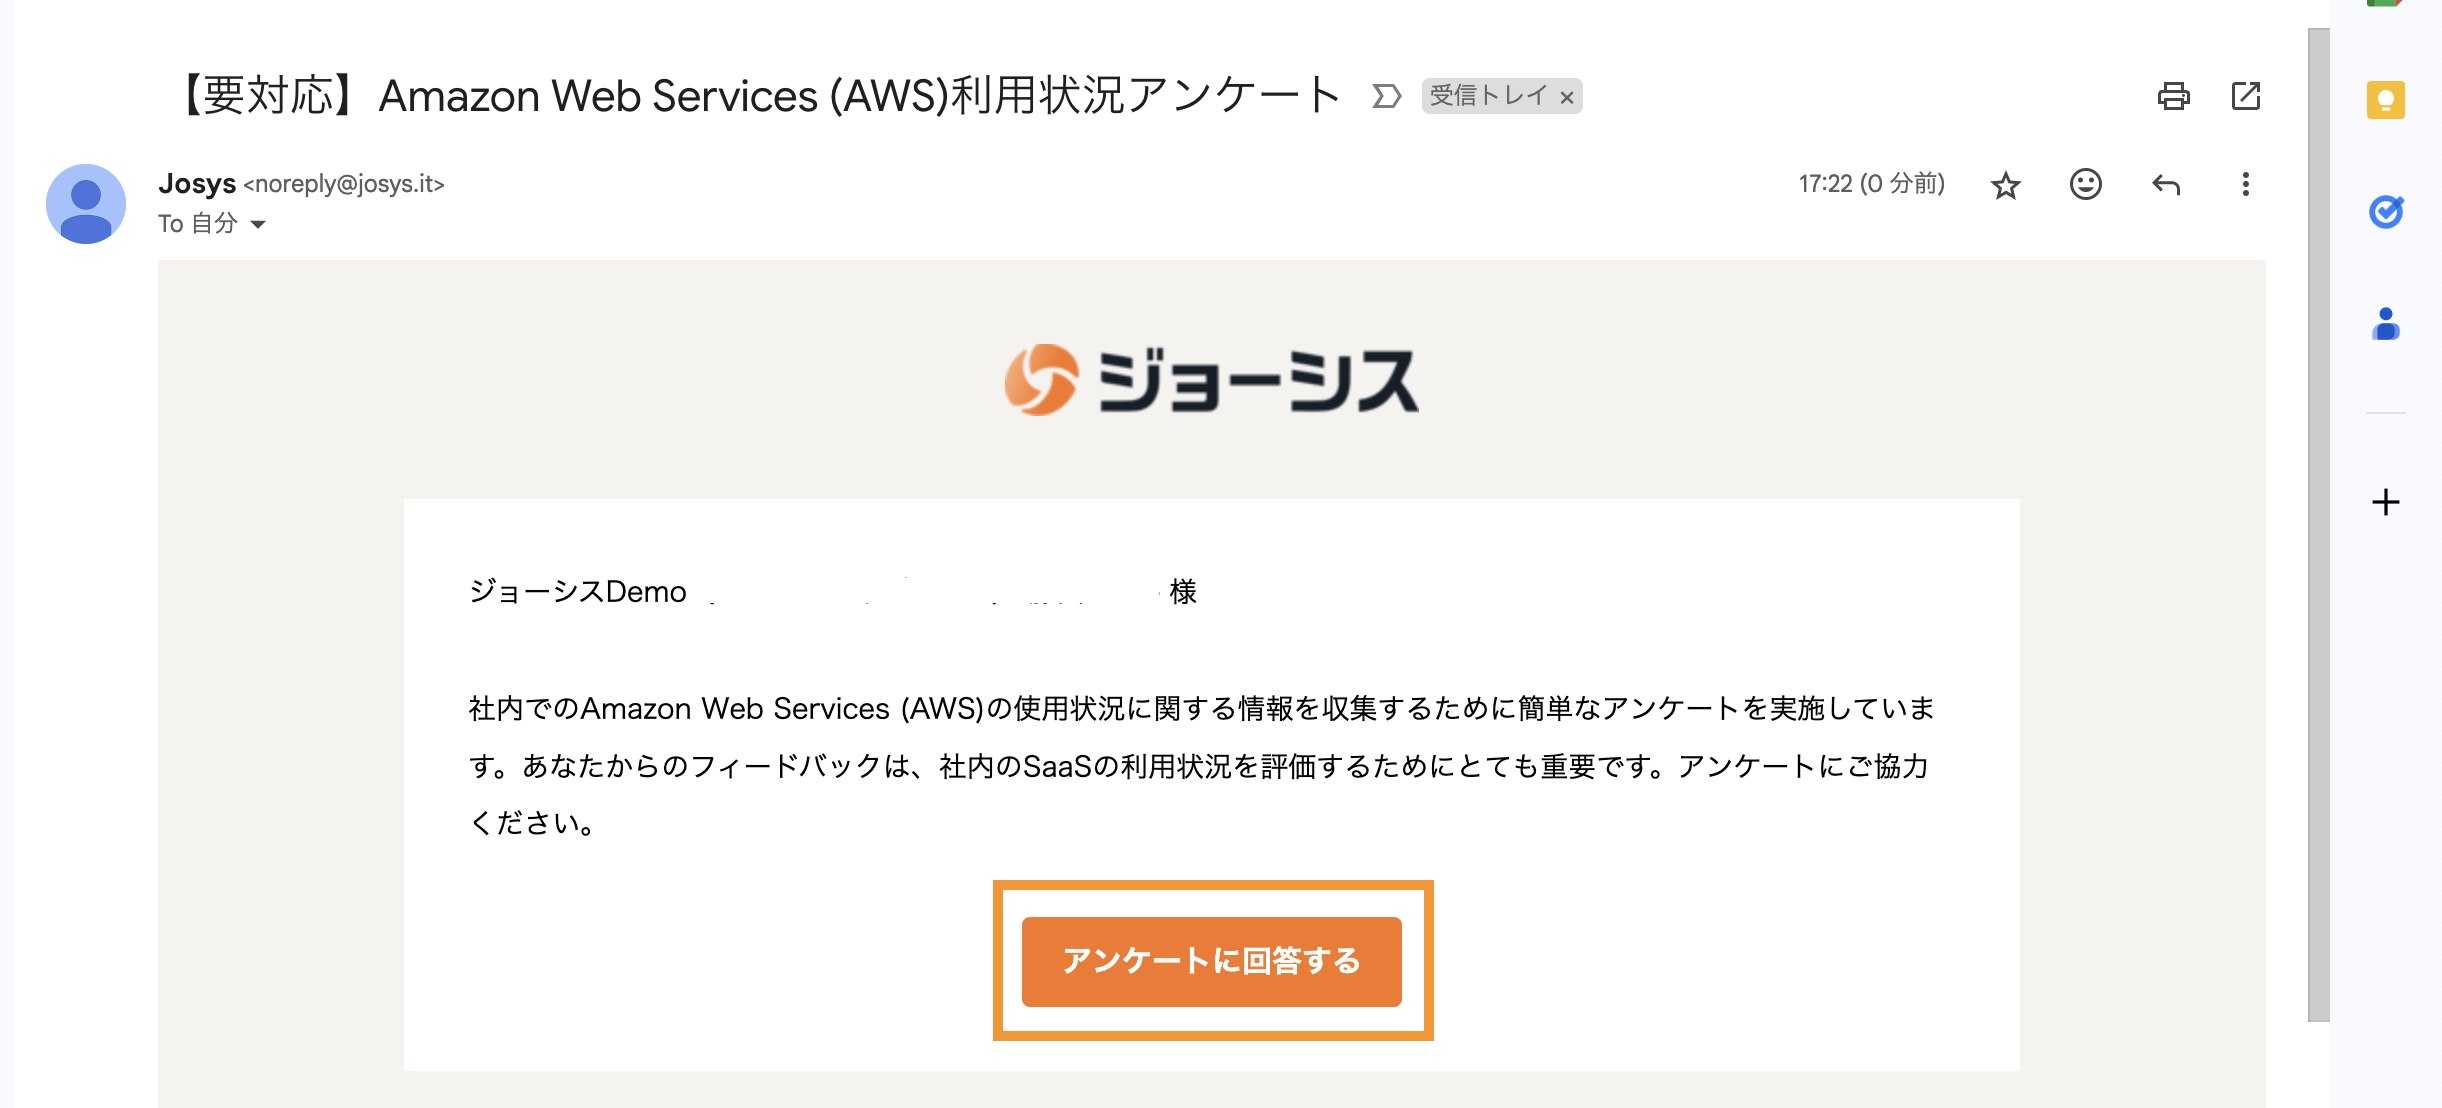The width and height of the screenshot is (2442, 1108).
Task: Open Google Keep in the side panel
Action: click(2386, 102)
